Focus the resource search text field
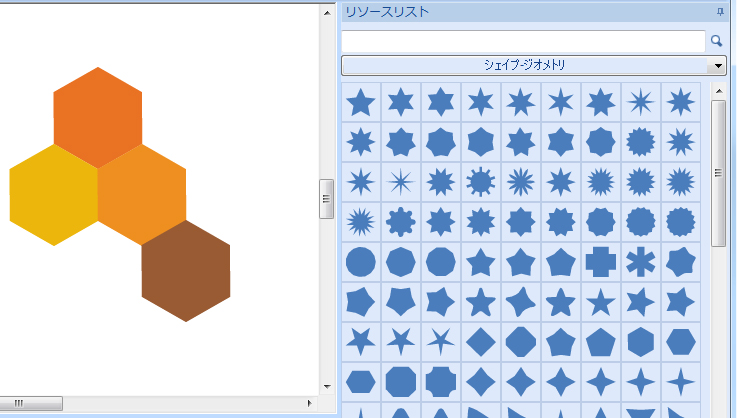 tap(523, 41)
